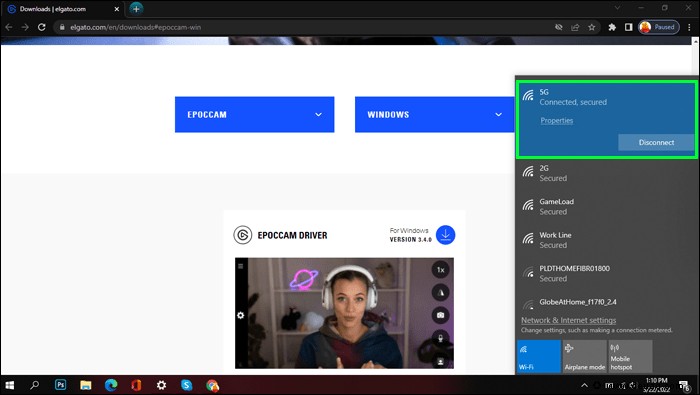
Task: Disconnect from the 5G network
Action: click(x=656, y=142)
